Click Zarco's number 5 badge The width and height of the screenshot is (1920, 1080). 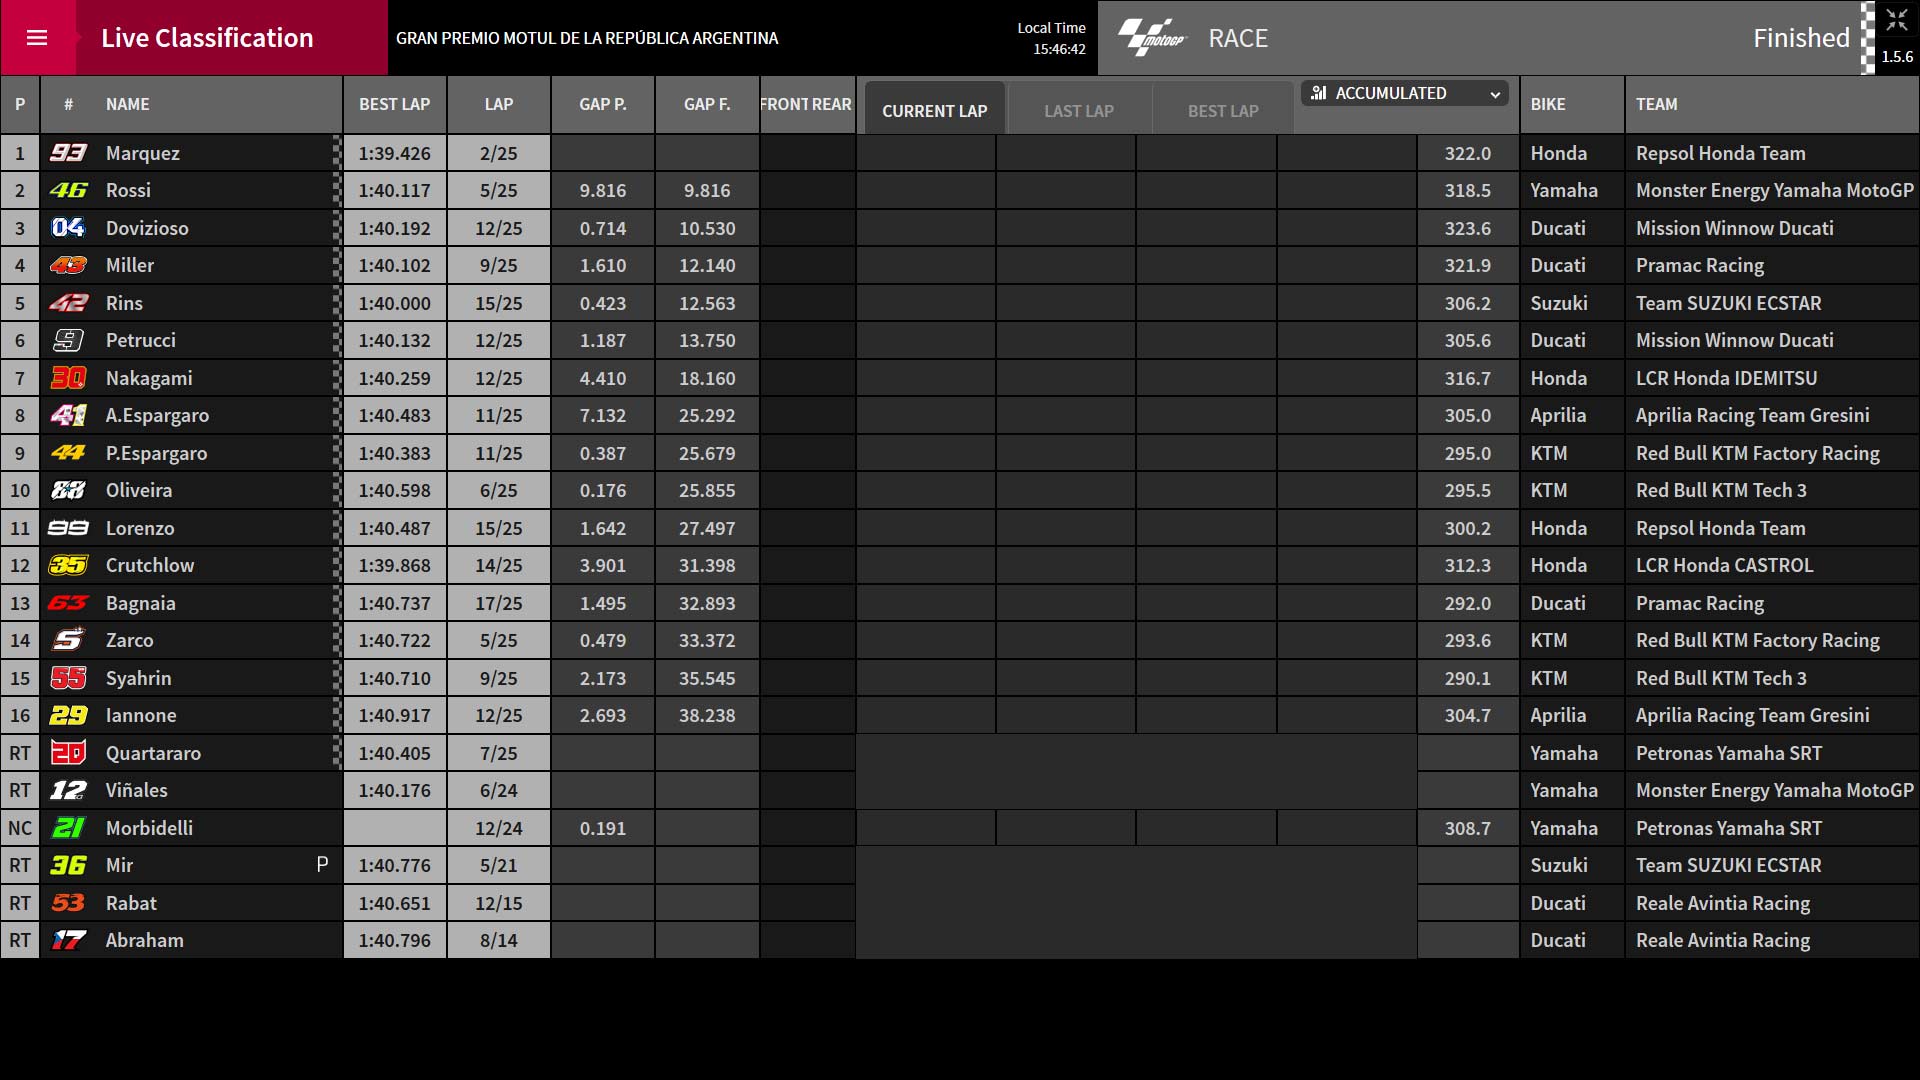(x=68, y=640)
